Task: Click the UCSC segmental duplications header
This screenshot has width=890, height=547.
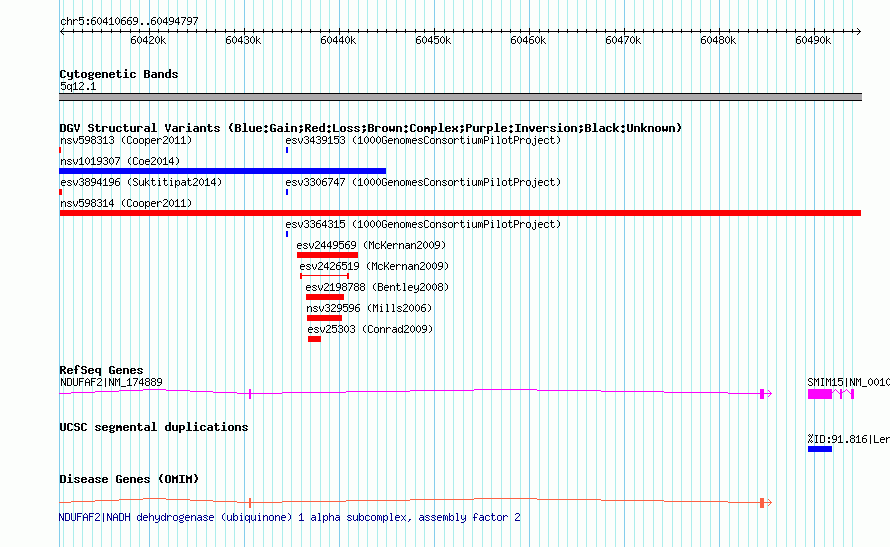Action: [154, 427]
